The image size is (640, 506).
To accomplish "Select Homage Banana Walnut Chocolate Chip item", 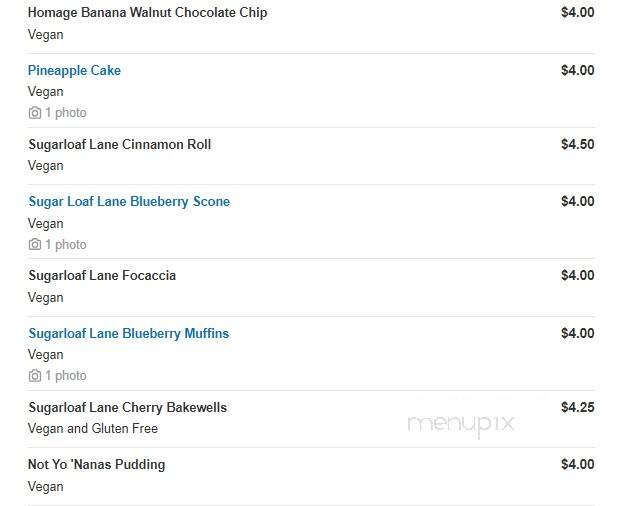I will 147,13.
